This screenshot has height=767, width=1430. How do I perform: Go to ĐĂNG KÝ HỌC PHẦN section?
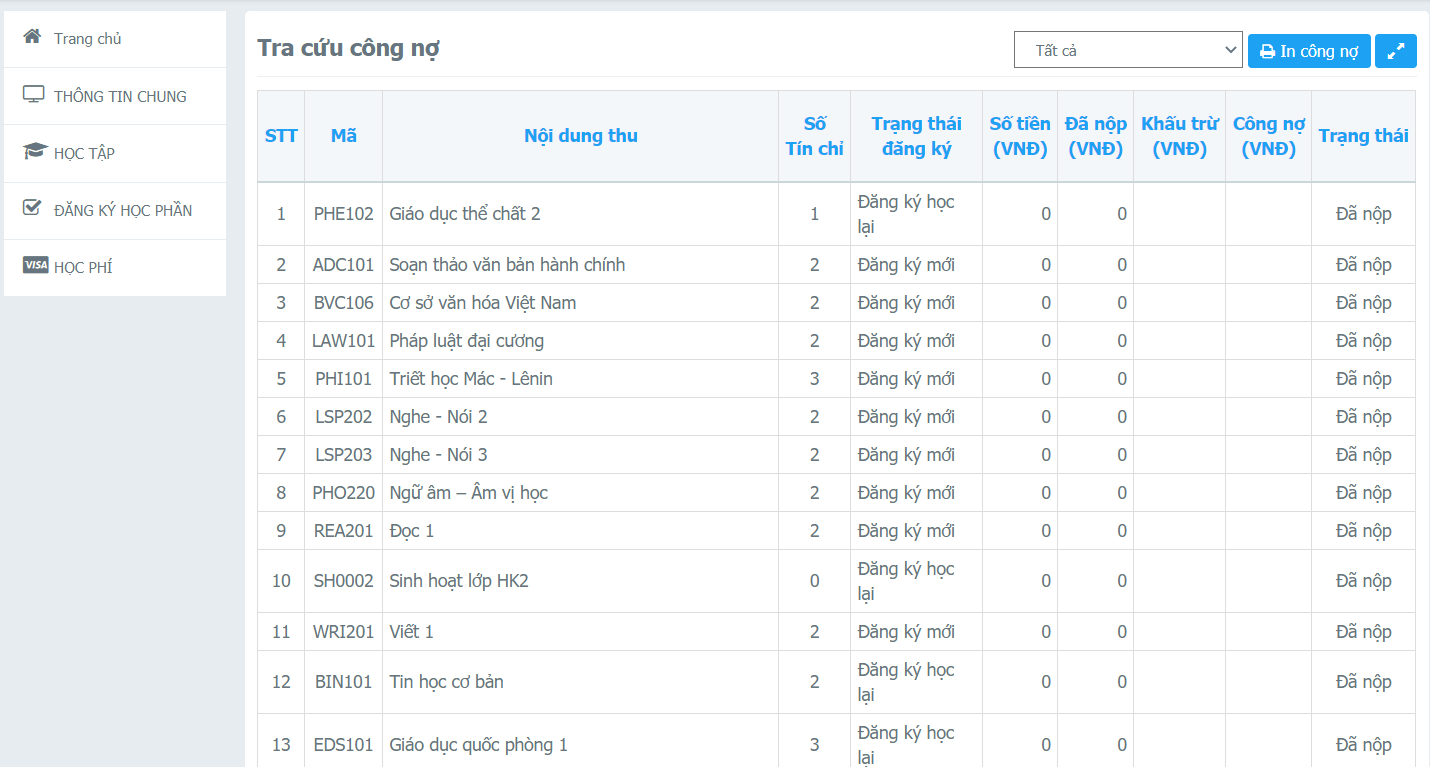click(123, 210)
